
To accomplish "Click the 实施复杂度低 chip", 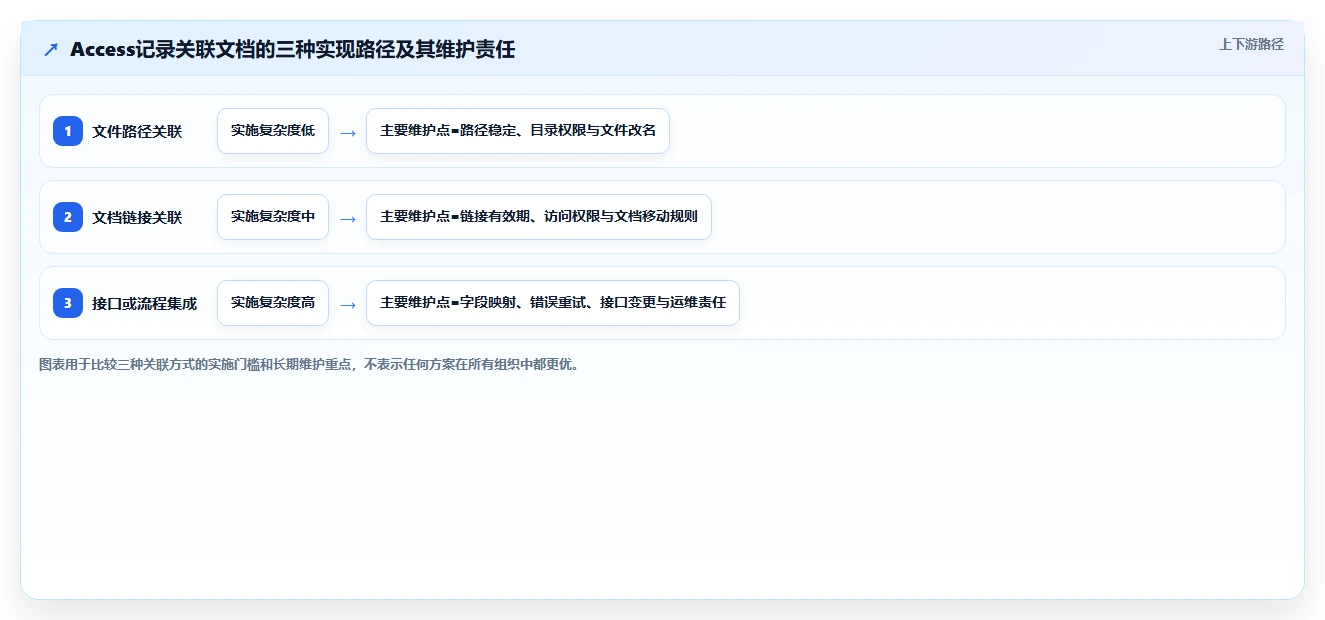I will point(273,131).
